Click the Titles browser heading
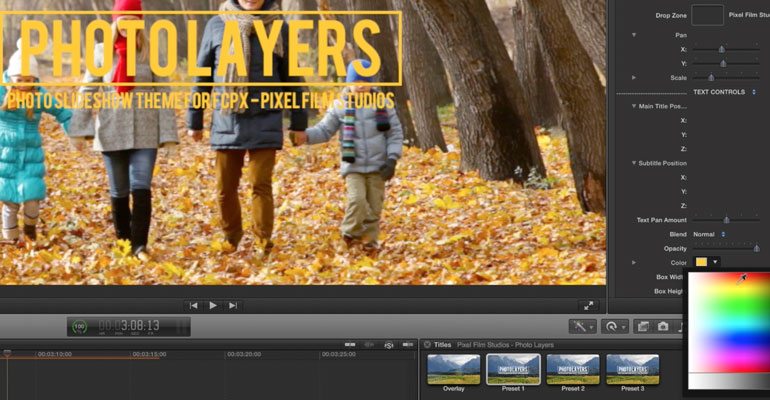 442,345
